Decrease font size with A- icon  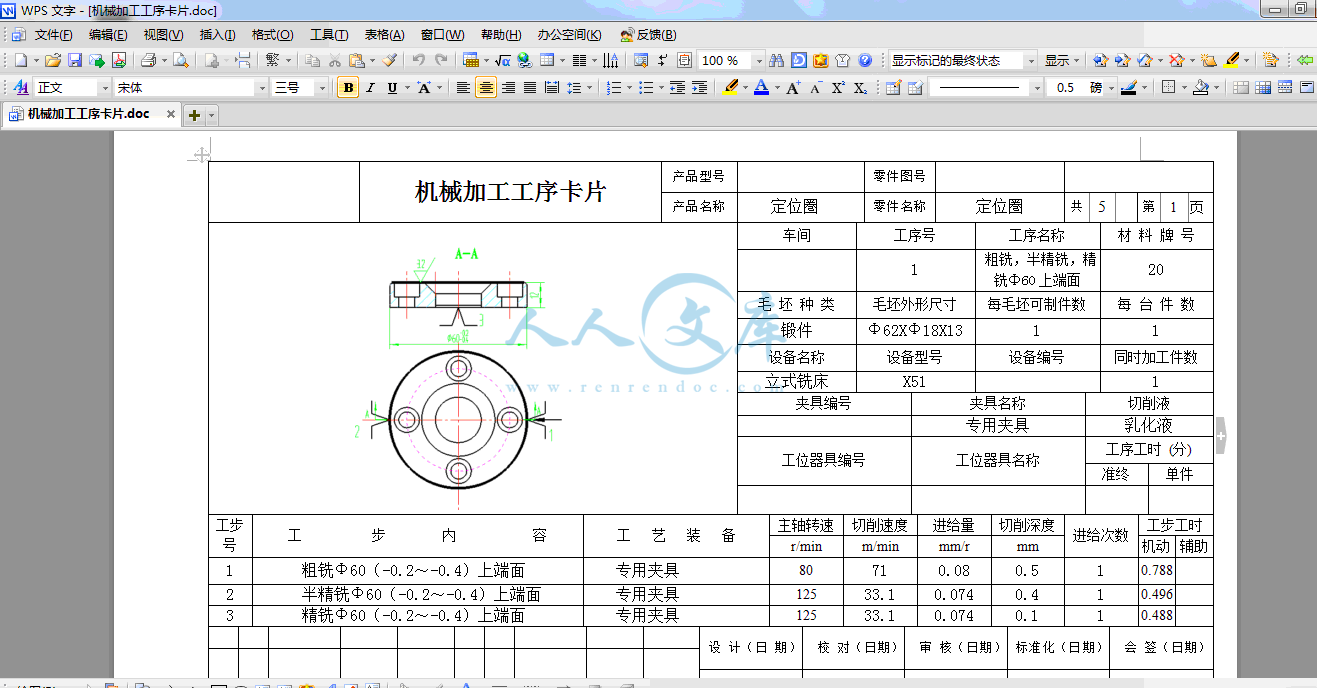tap(815, 88)
